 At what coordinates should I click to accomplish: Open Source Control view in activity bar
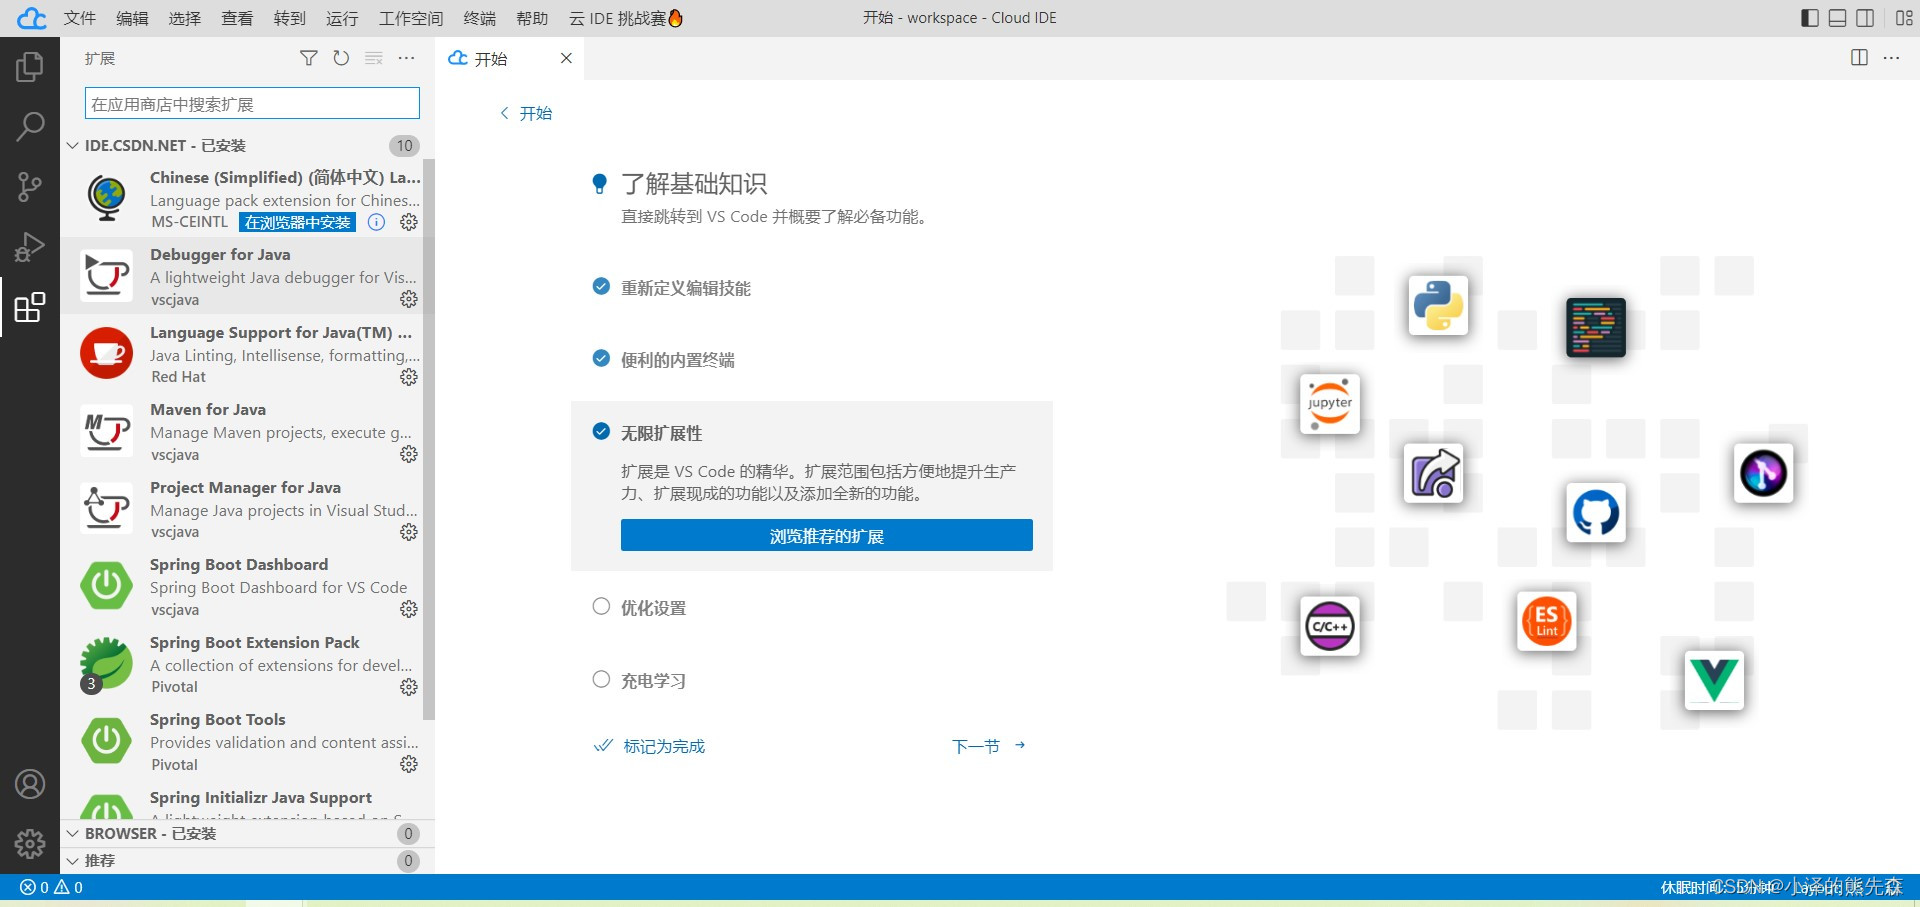[30, 187]
